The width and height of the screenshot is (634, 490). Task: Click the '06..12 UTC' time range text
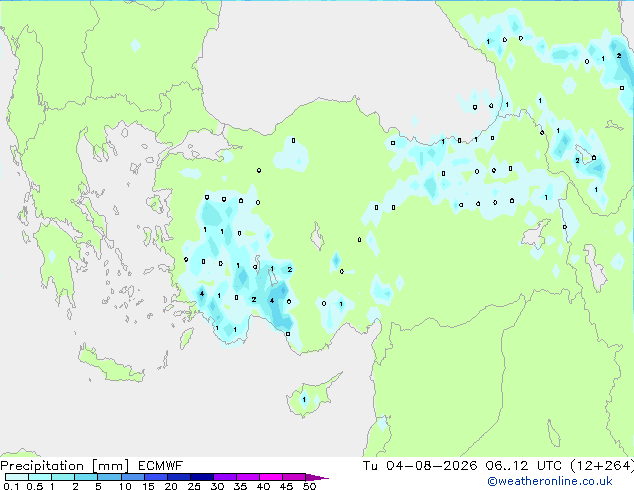pos(523,466)
